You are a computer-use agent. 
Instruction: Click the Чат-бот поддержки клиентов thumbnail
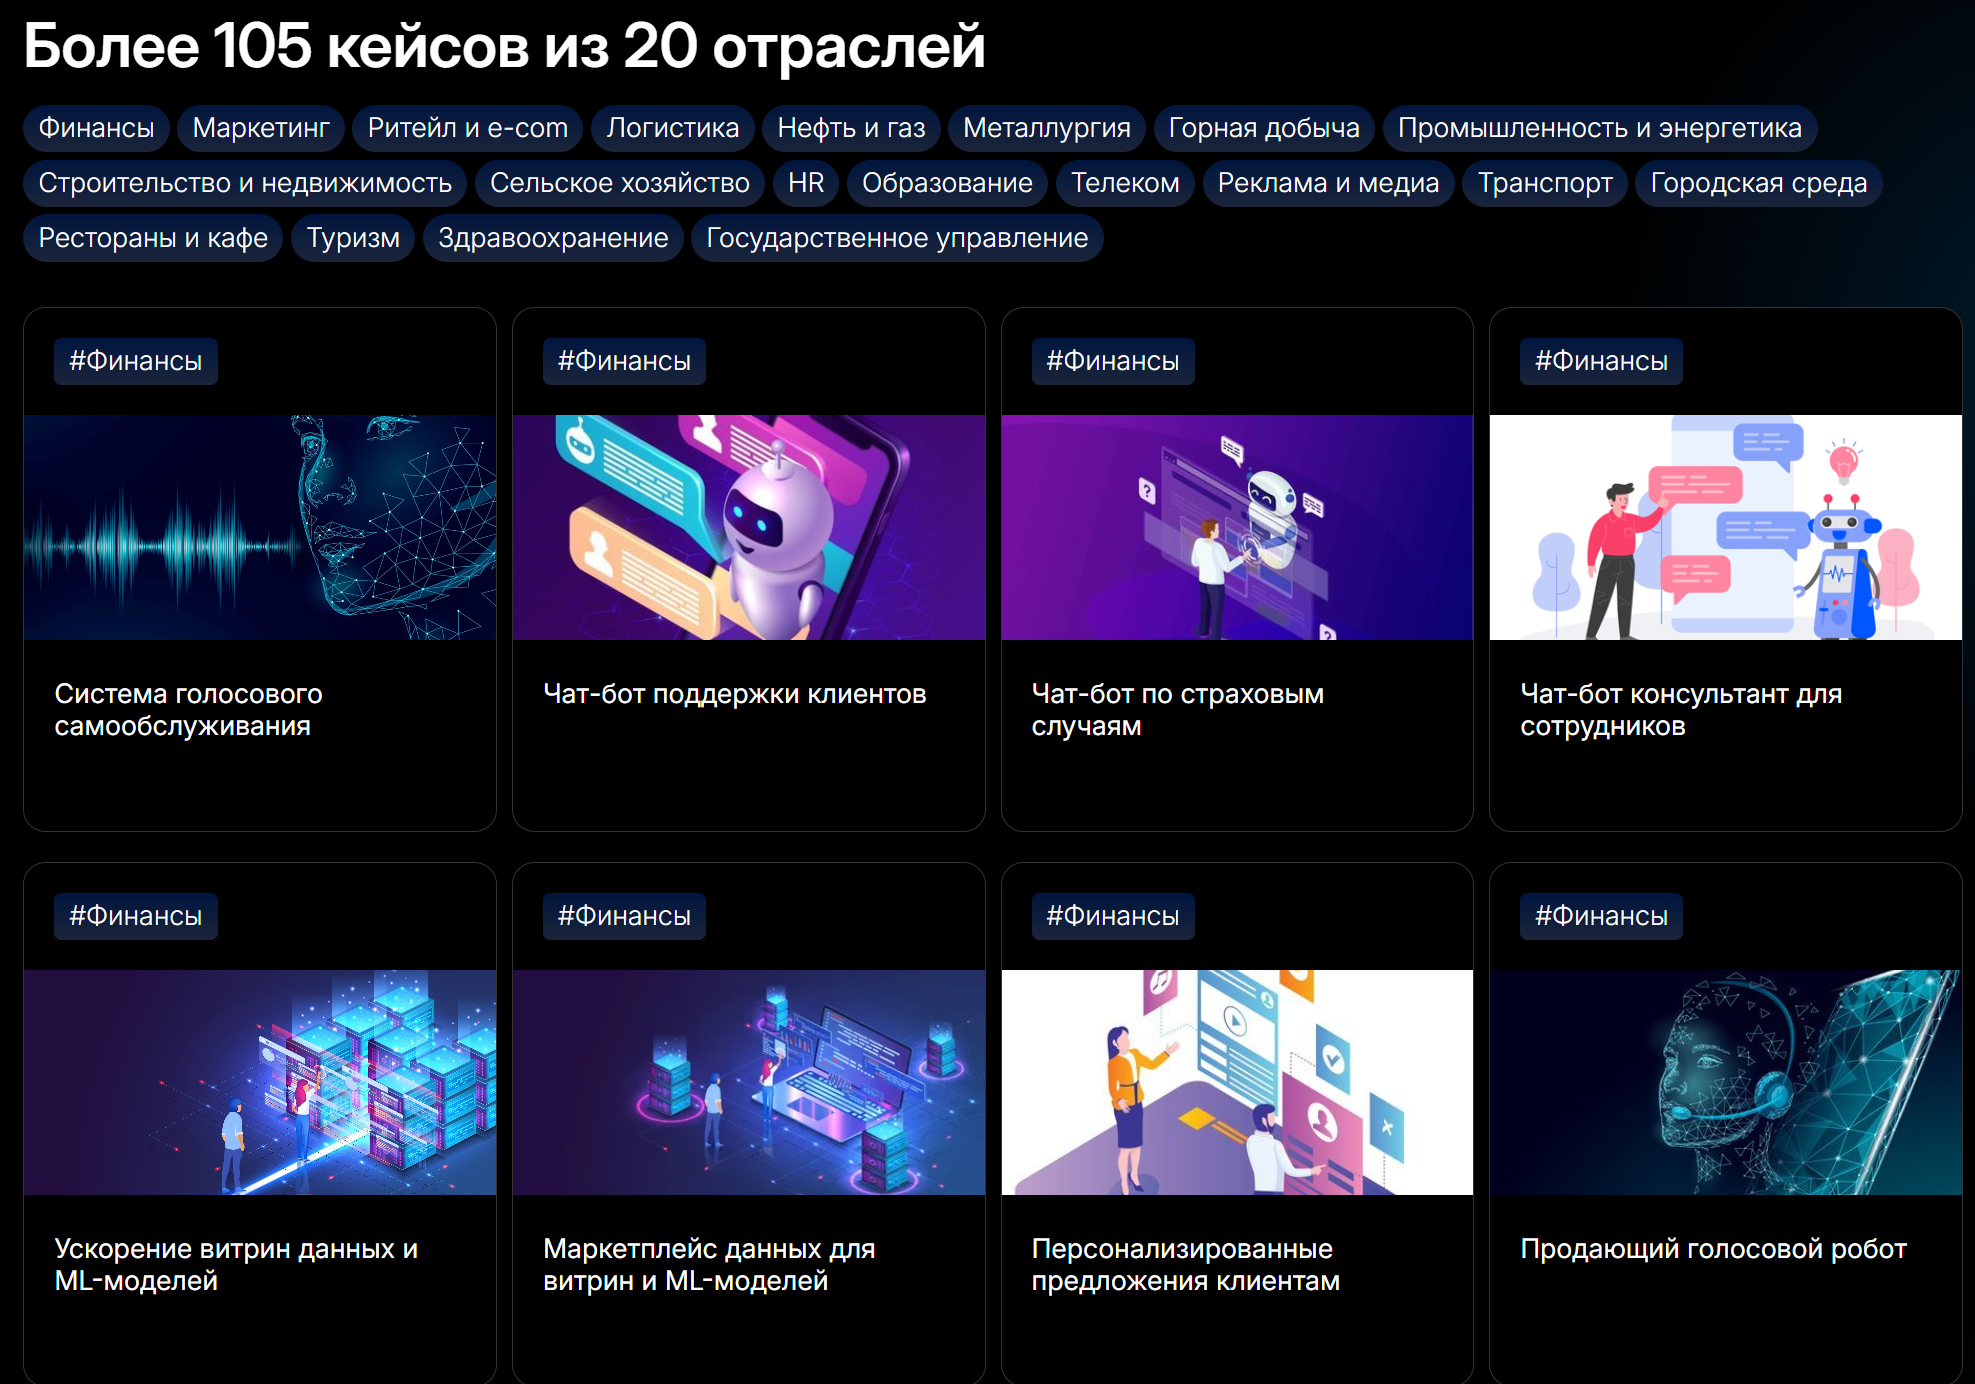click(749, 527)
